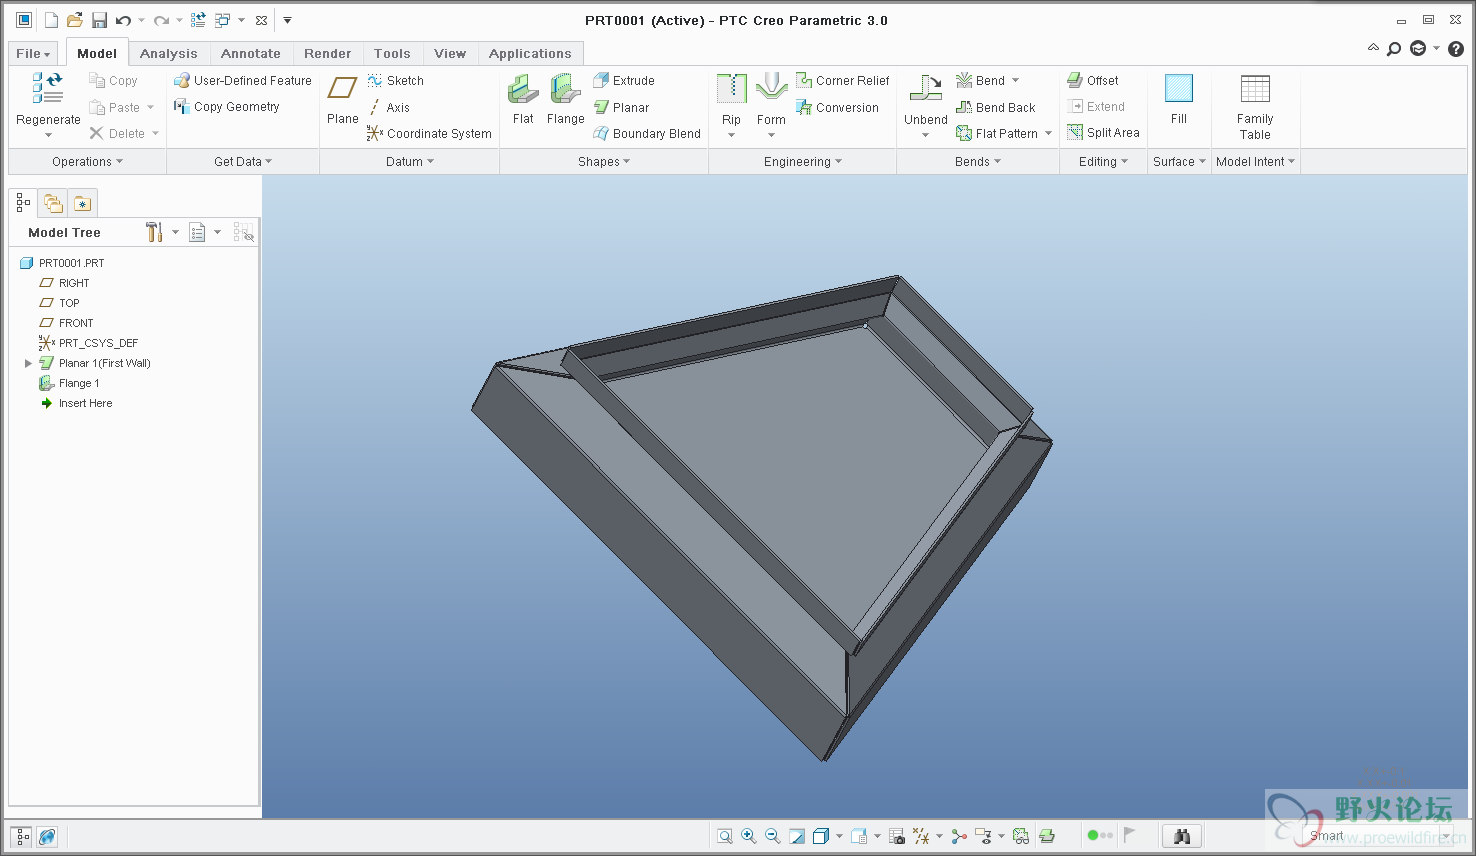1476x856 pixels.
Task: Click the Split Area tool
Action: [1104, 132]
